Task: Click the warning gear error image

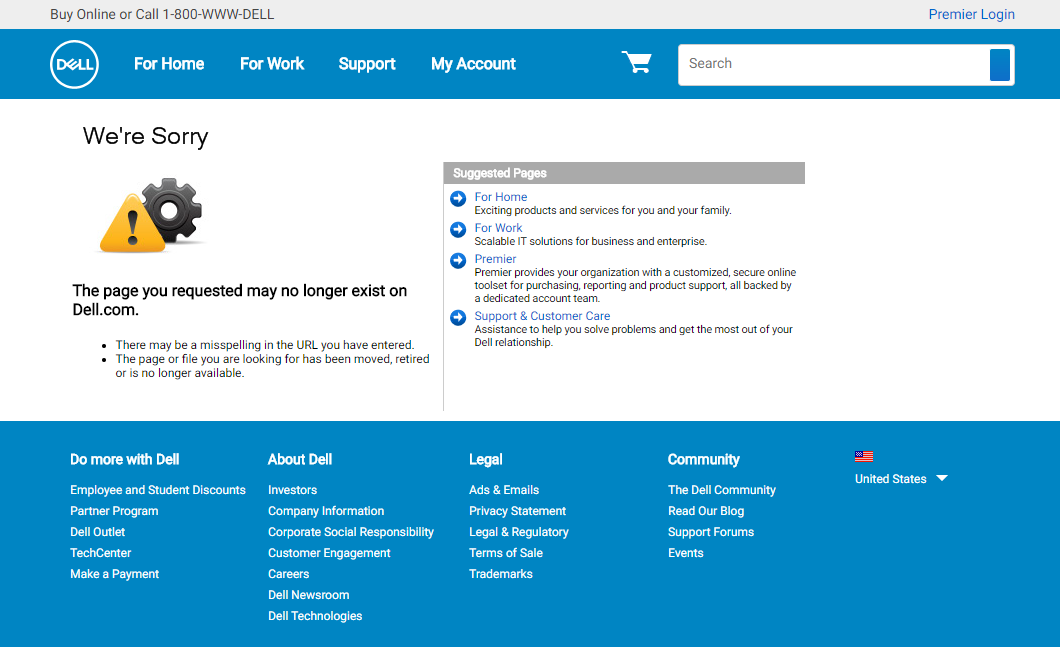Action: 151,216
